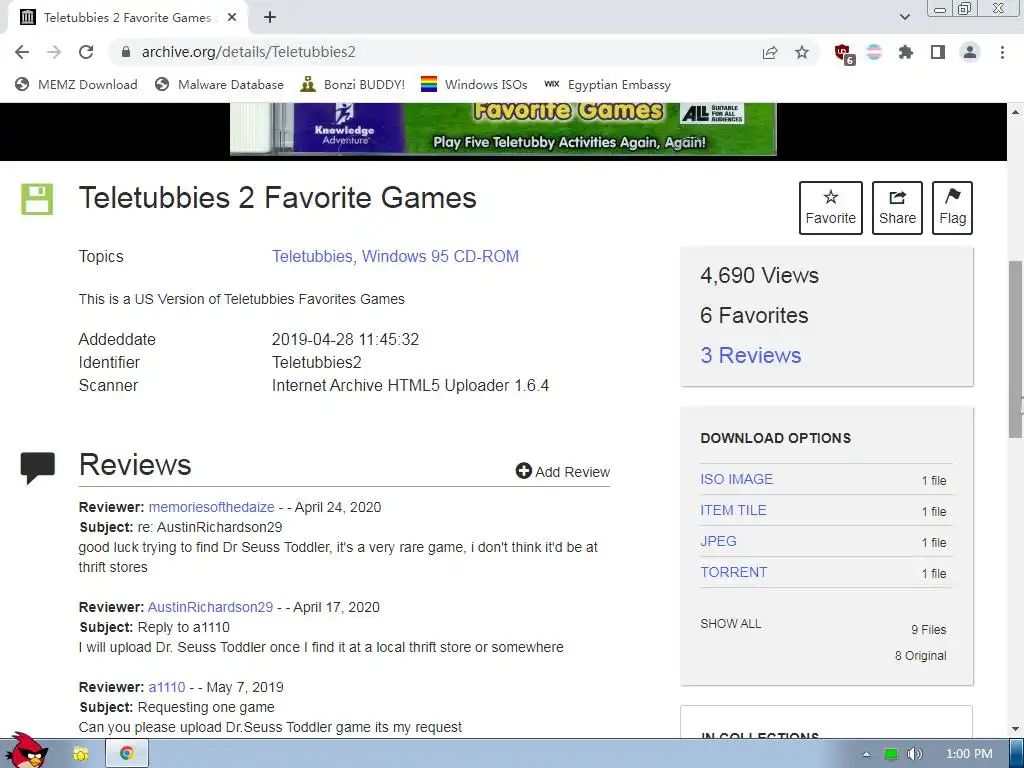Click the Favorite star button

[831, 208]
